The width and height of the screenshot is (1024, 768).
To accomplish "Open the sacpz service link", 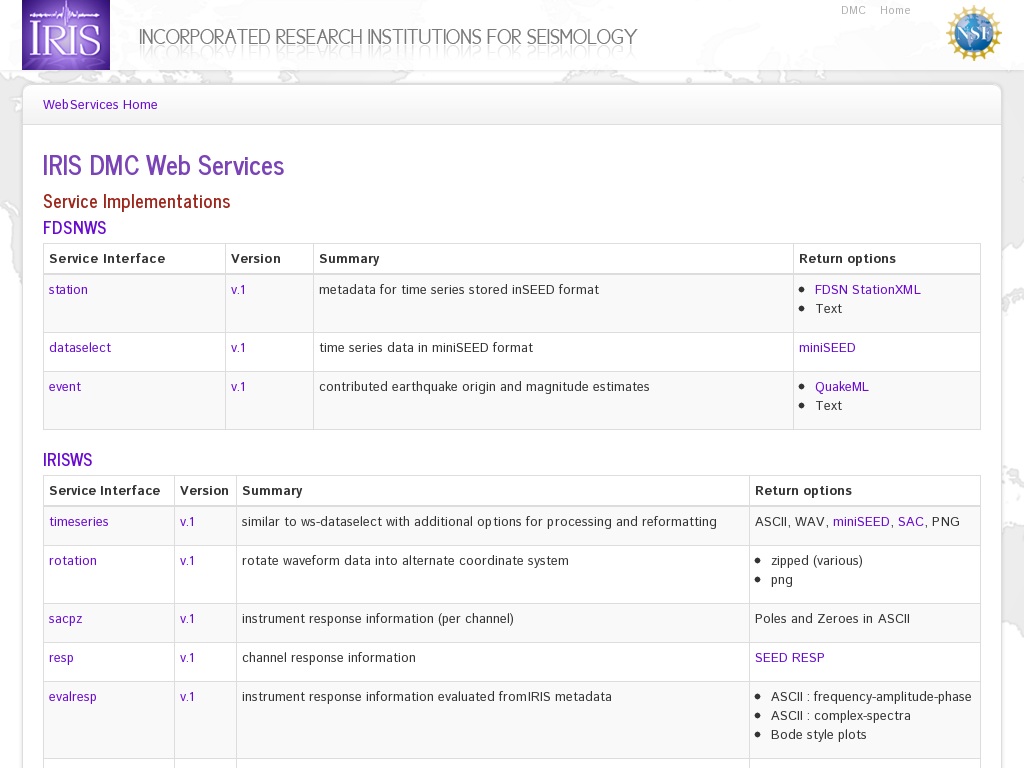I will 66,619.
